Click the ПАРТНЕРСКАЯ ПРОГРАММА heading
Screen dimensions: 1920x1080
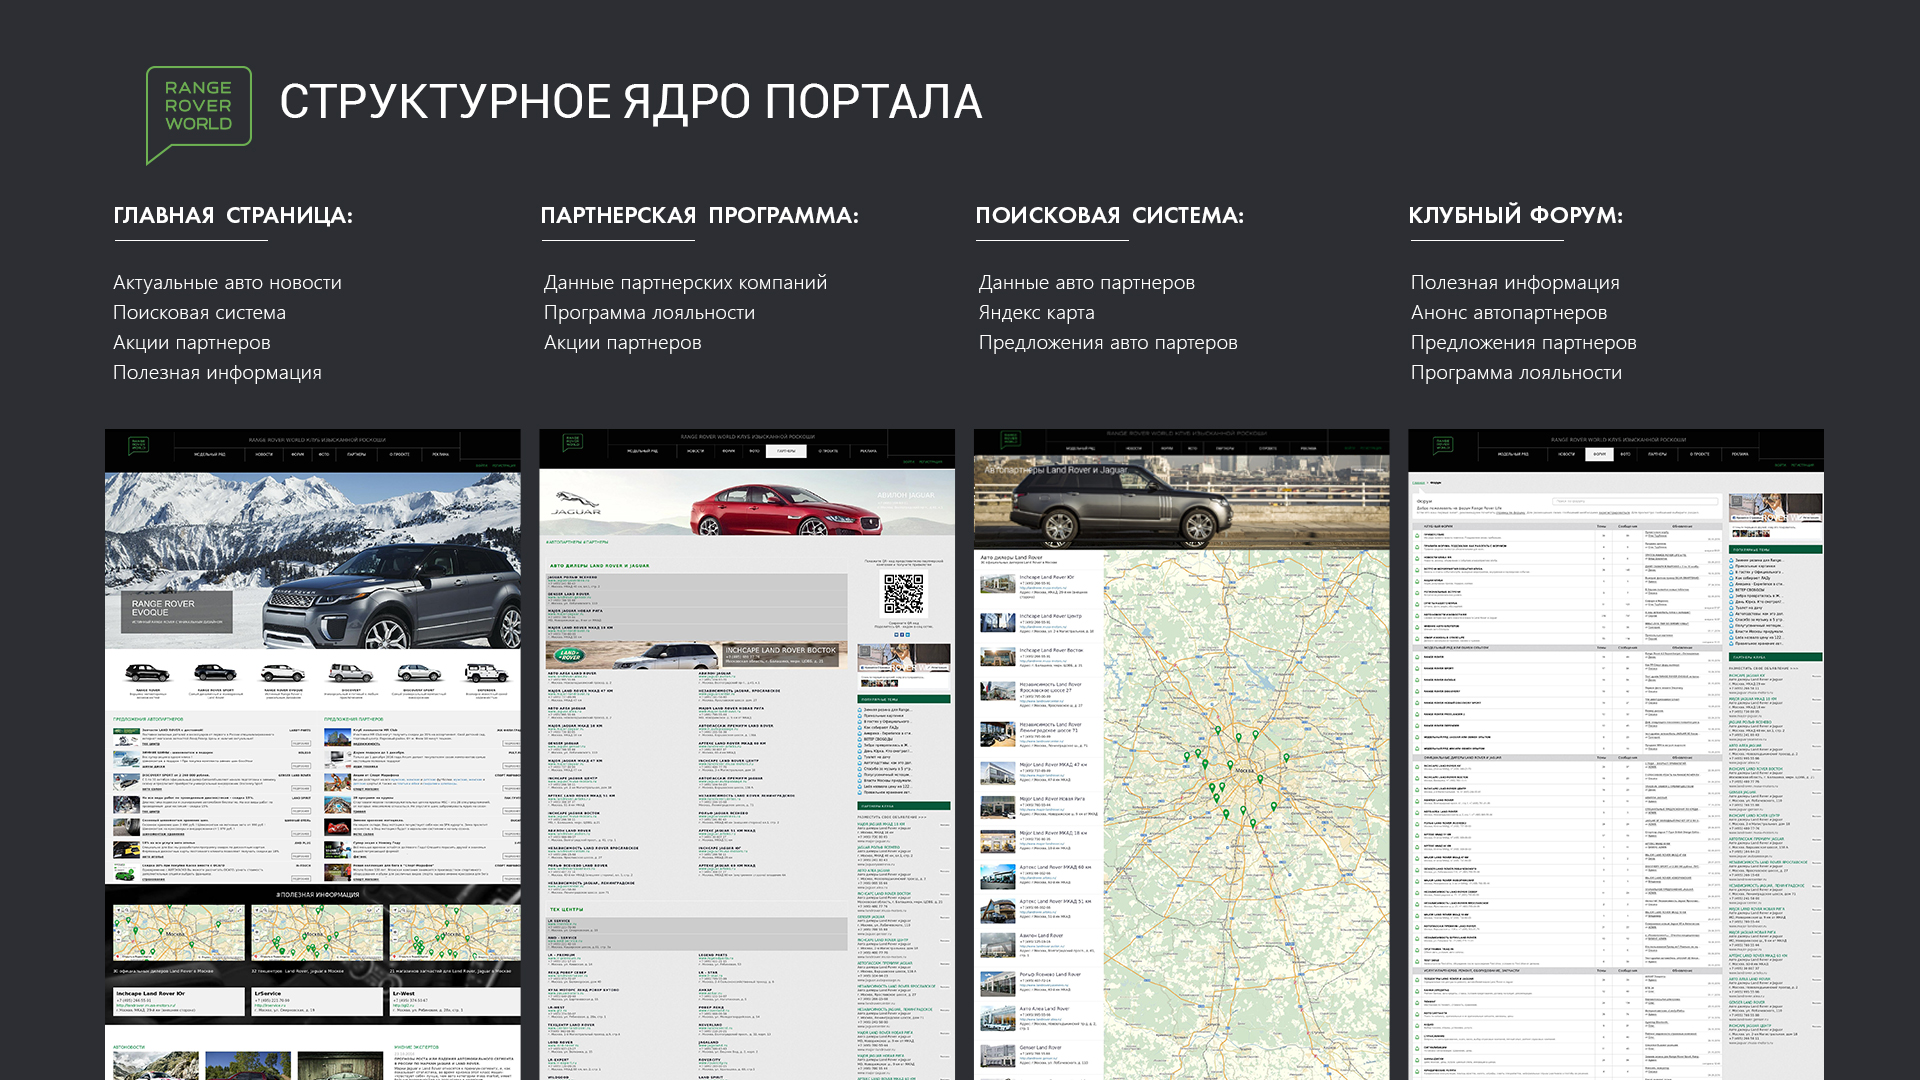pos(700,216)
